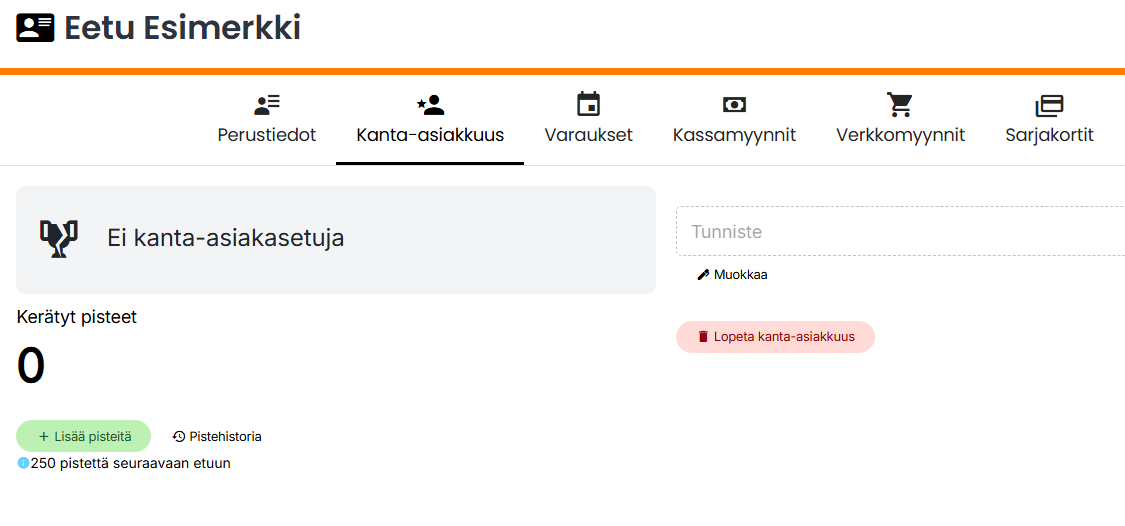Click the stacked cards icon above Sarjakortit
Image resolution: width=1125 pixels, height=526 pixels.
click(x=1049, y=104)
